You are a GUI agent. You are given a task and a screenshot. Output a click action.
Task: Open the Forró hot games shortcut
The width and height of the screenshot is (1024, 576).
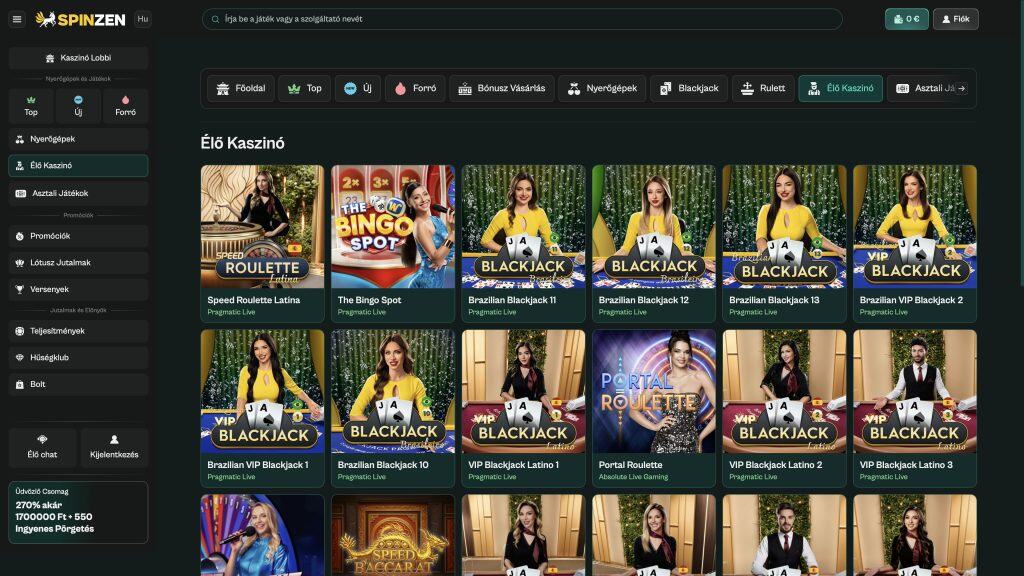coord(125,105)
